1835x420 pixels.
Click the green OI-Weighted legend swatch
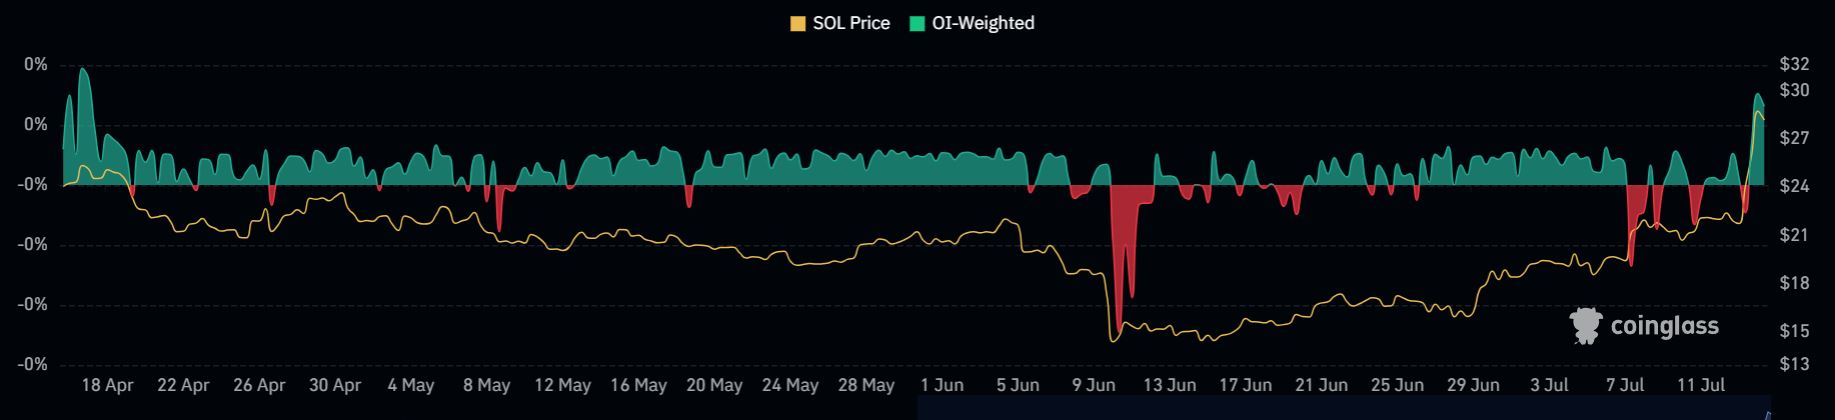[917, 23]
